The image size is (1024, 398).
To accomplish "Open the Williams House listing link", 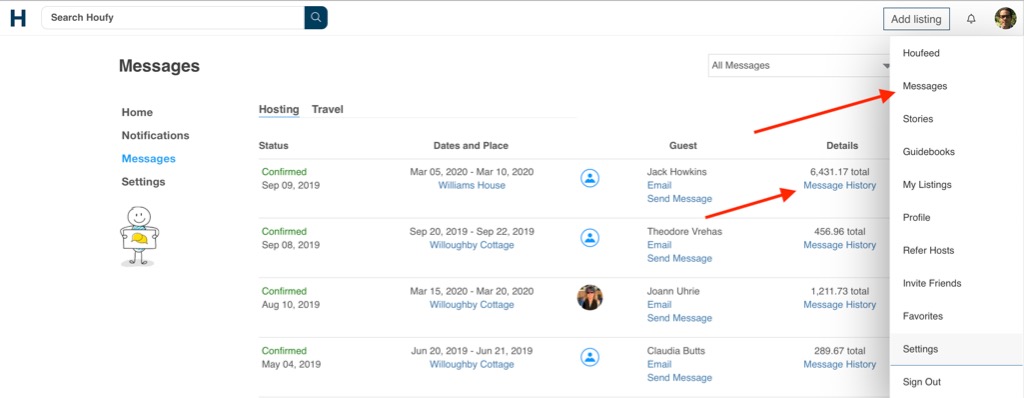I will (x=472, y=185).
